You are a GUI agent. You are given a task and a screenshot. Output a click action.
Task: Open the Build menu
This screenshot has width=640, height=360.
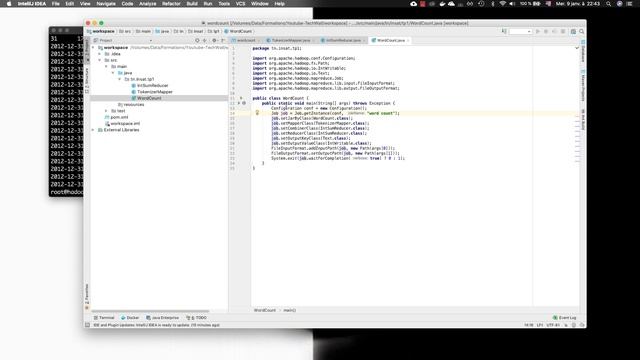pyautogui.click(x=192, y=4)
